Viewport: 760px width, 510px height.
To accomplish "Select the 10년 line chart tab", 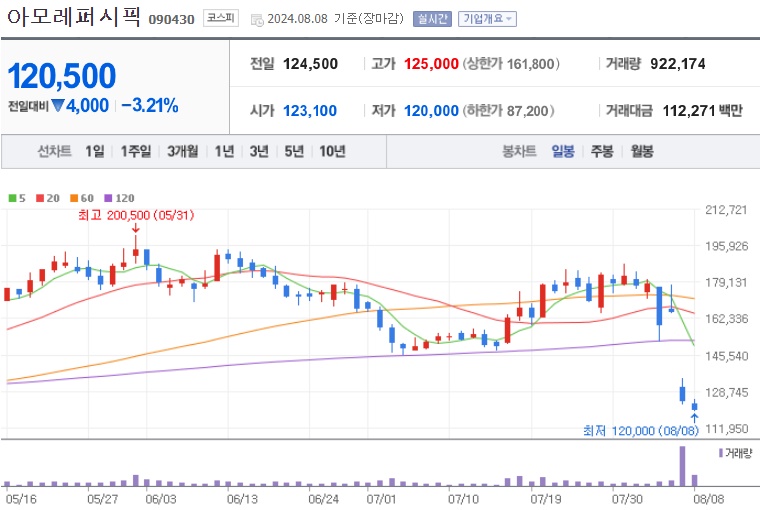I will tap(332, 151).
